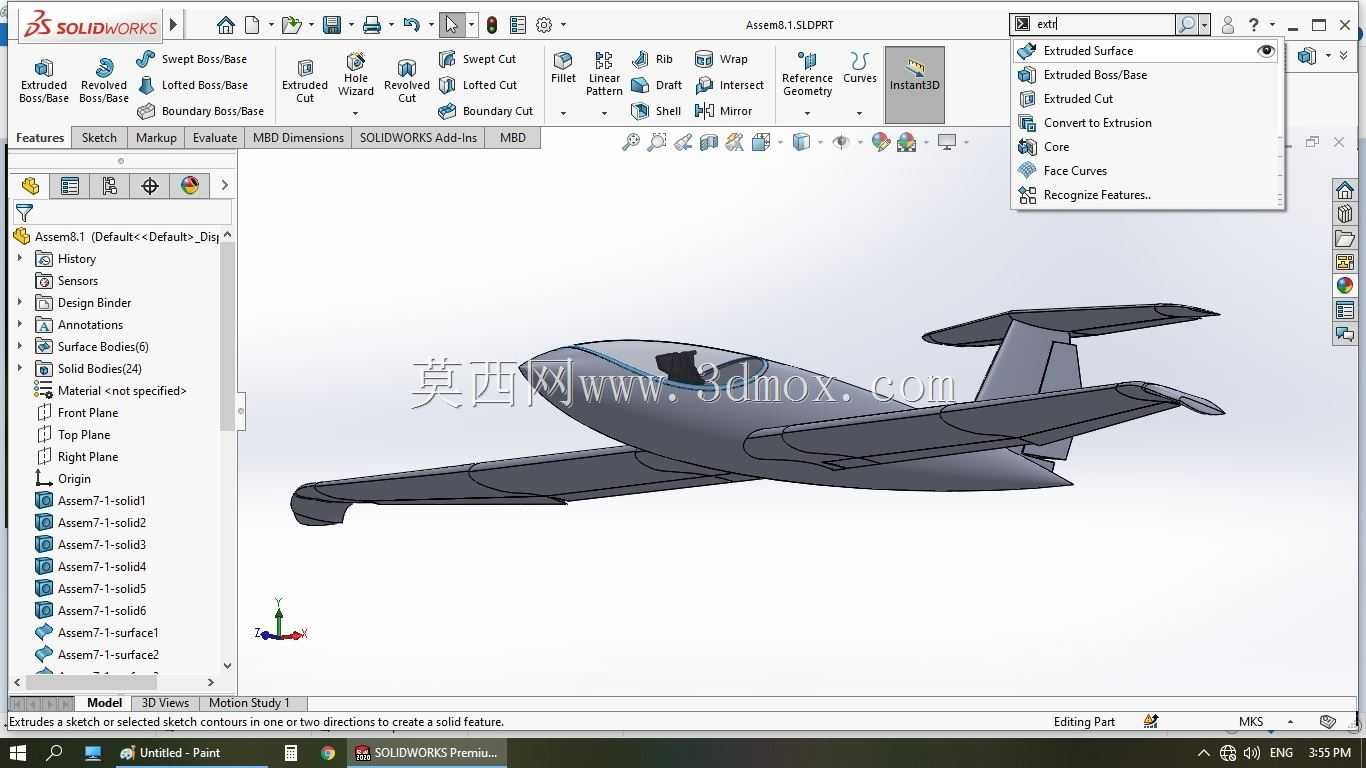Open the DimXpertManager tab icon
The height and width of the screenshot is (768, 1366).
150,185
